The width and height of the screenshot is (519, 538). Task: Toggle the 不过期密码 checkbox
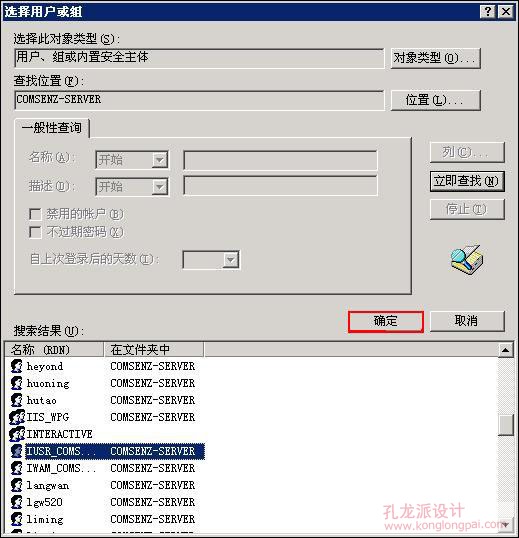[35, 232]
